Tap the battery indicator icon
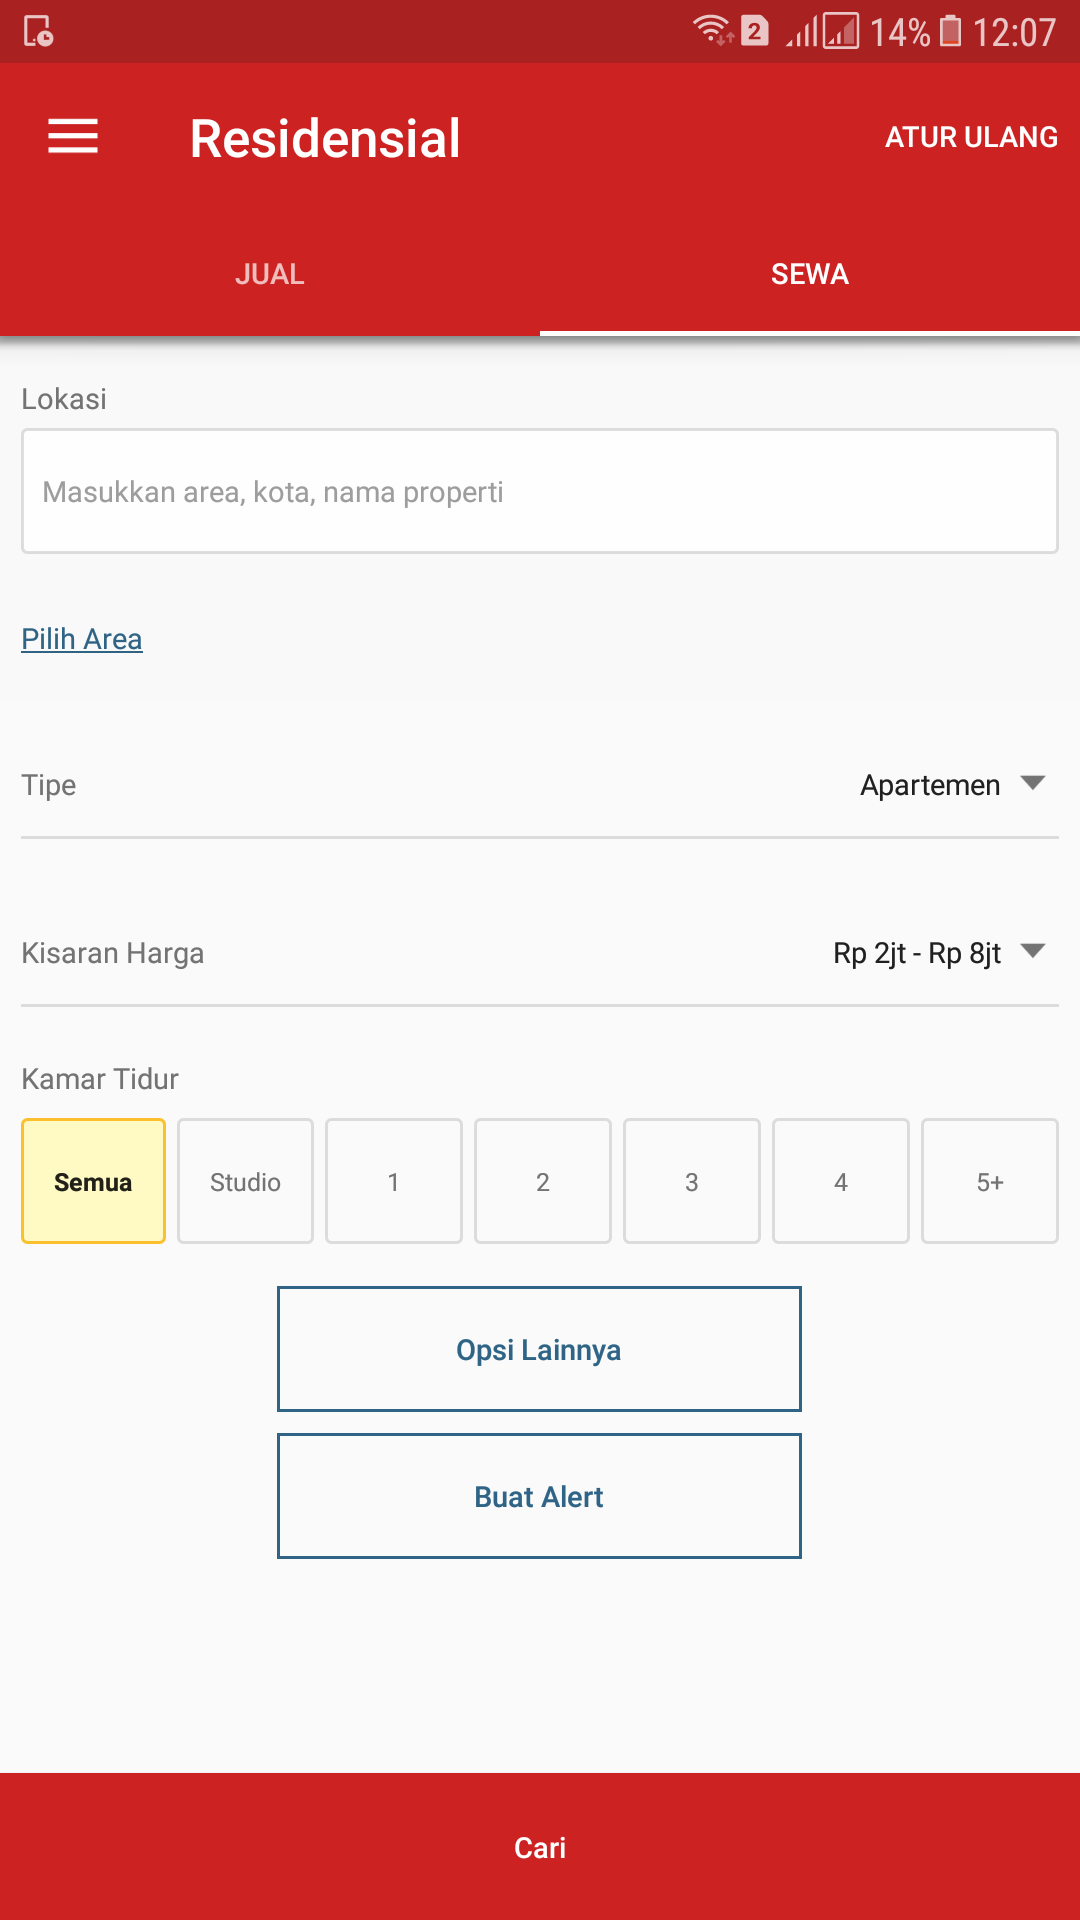The image size is (1080, 1920). coord(951,31)
